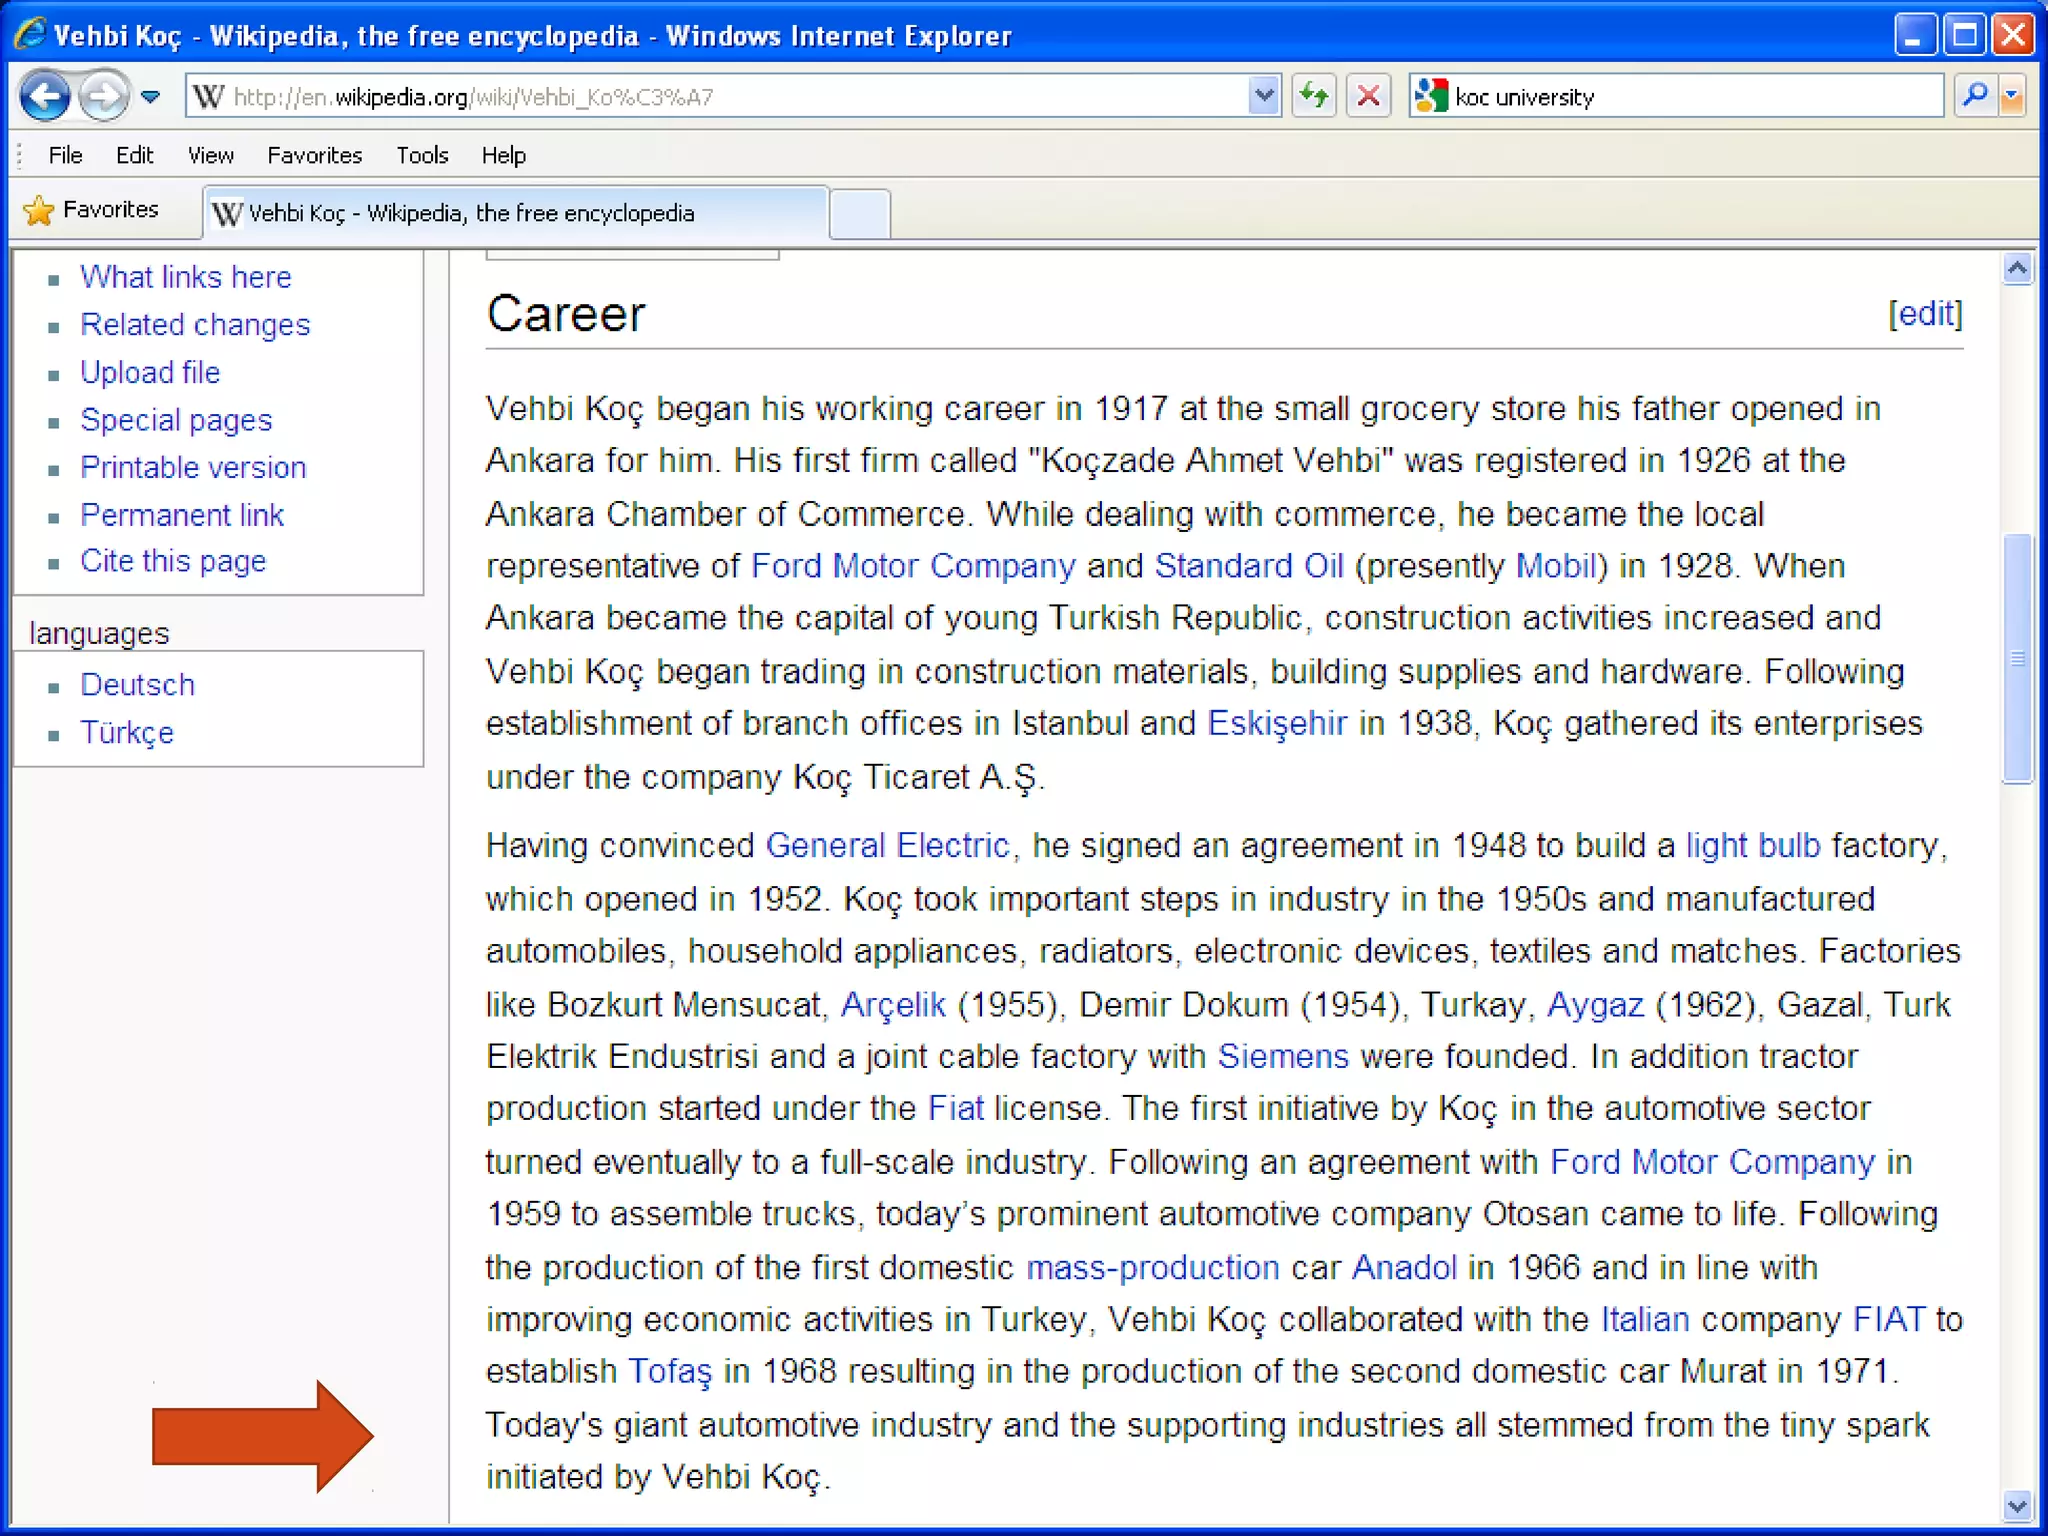Viewport: 2048px width, 1536px height.
Task: Click the browser Forward arrow button
Action: coord(102,97)
